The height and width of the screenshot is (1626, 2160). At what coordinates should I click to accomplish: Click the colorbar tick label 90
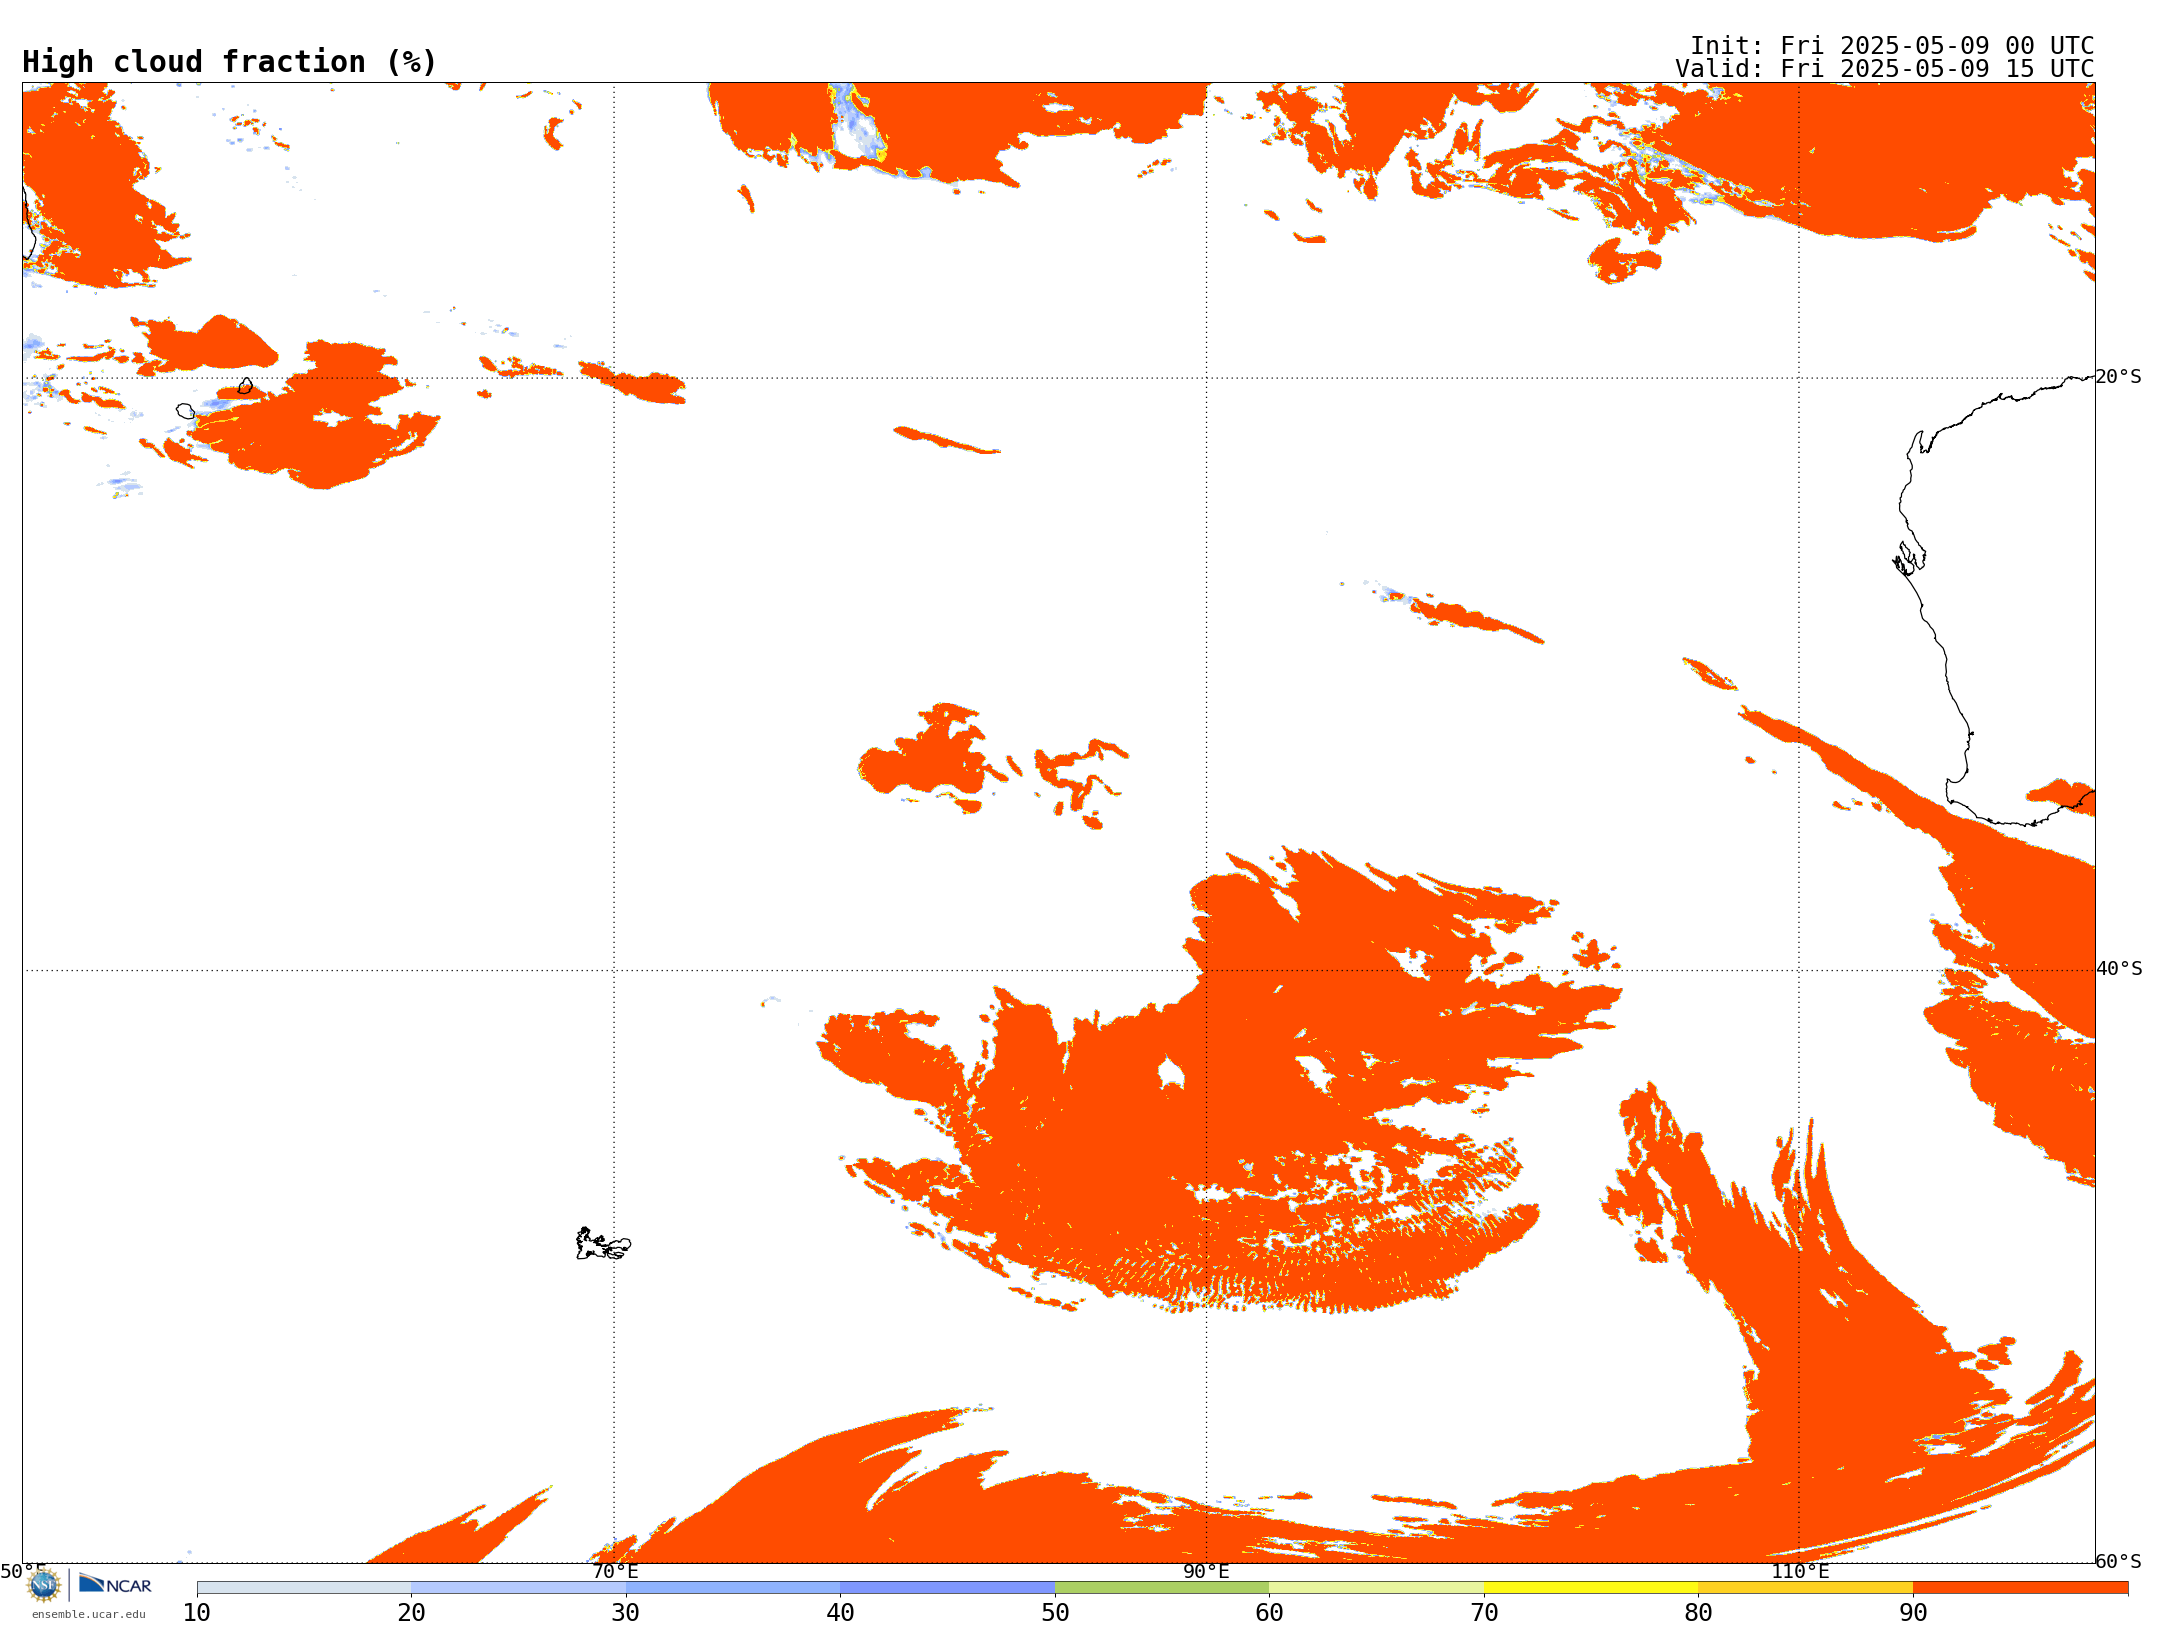[1913, 1613]
